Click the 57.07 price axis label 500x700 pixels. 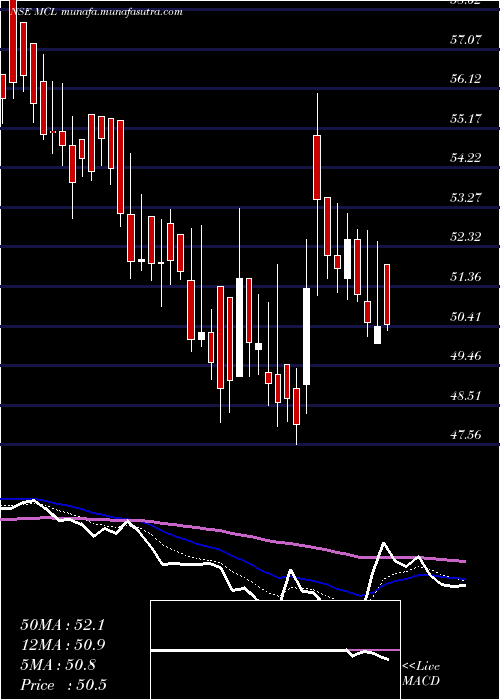tap(465, 40)
